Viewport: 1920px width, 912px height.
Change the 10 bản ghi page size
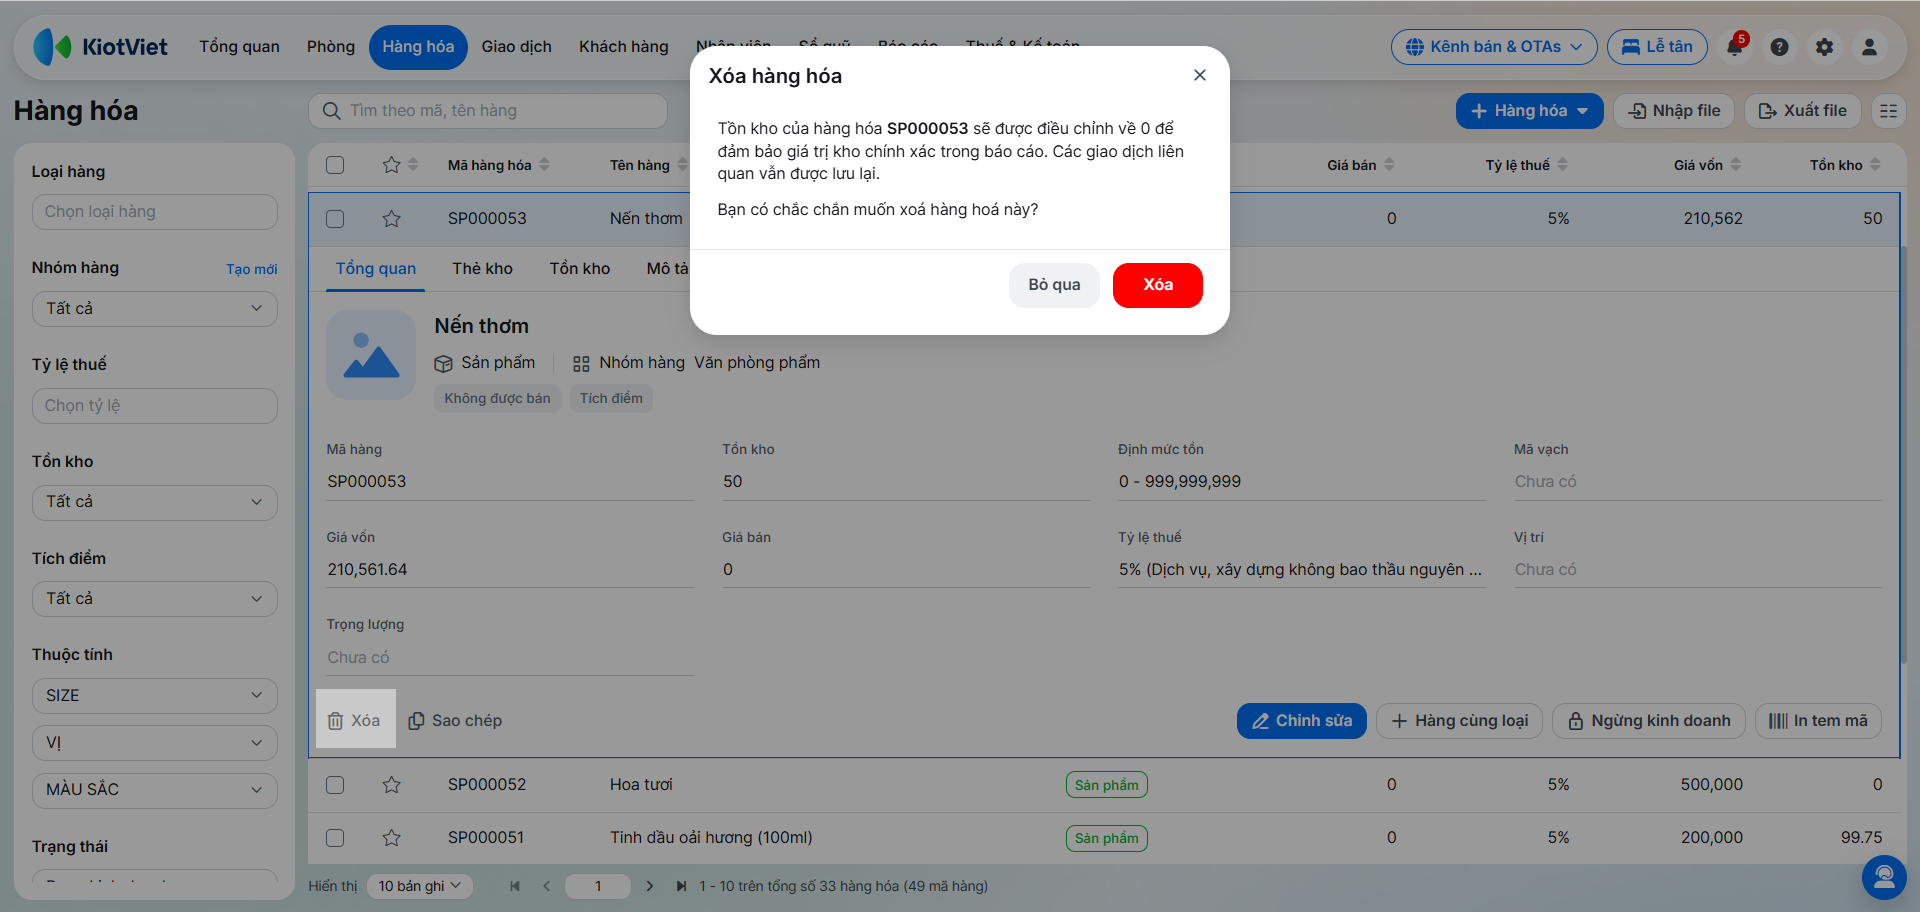coord(419,886)
